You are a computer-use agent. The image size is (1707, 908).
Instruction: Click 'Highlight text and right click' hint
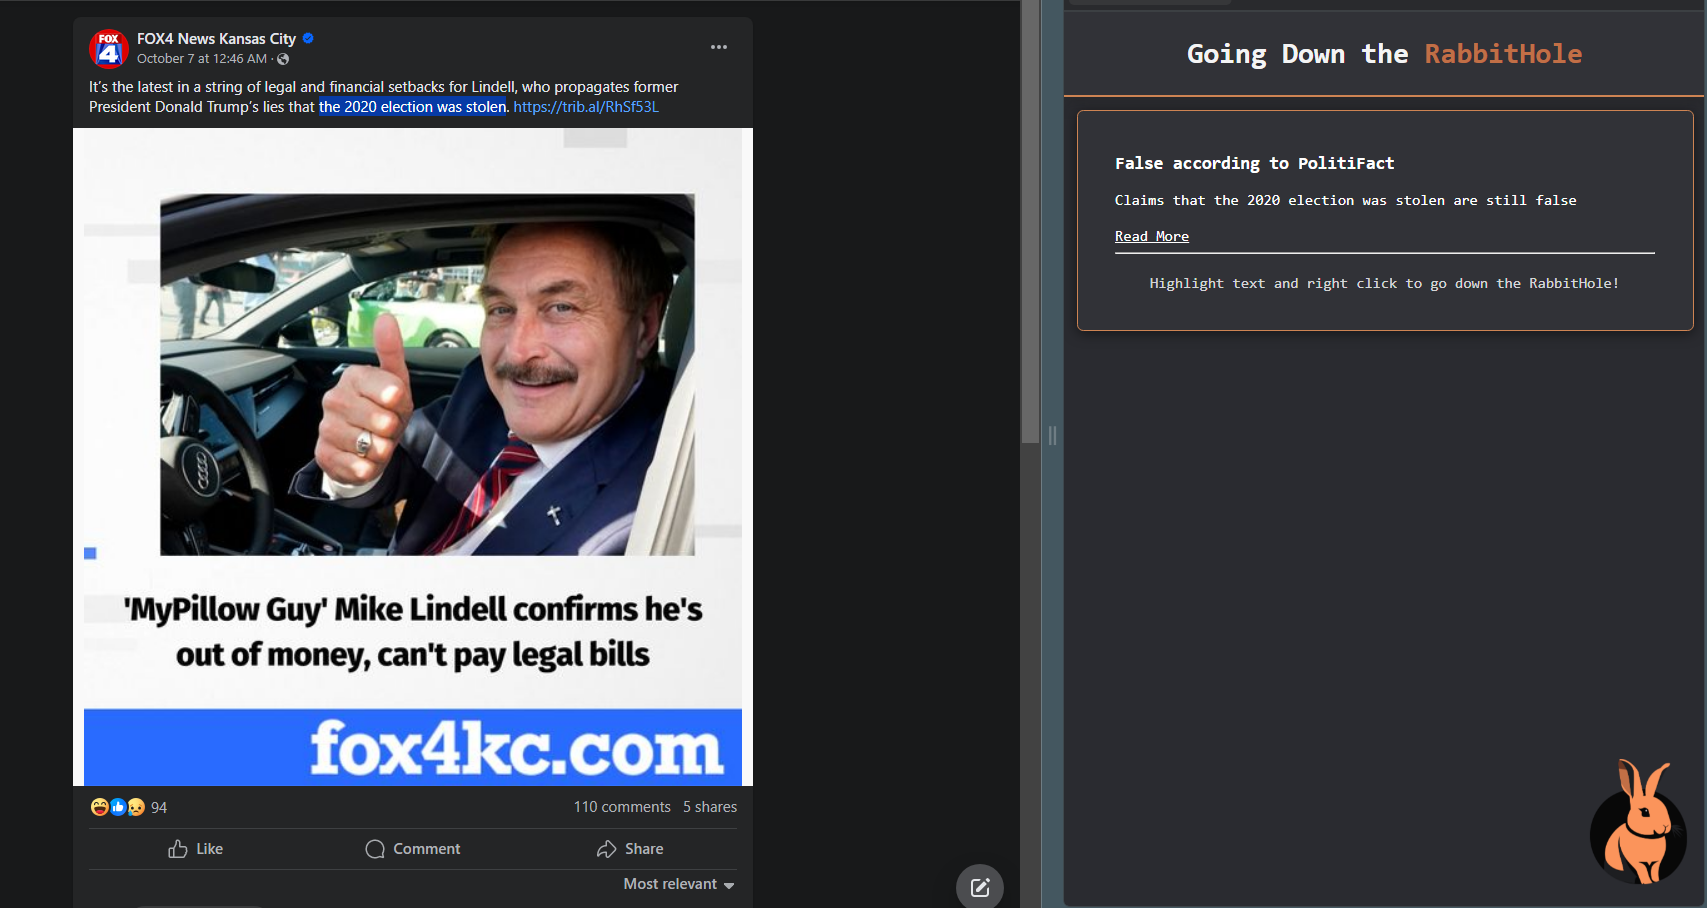coord(1384,283)
